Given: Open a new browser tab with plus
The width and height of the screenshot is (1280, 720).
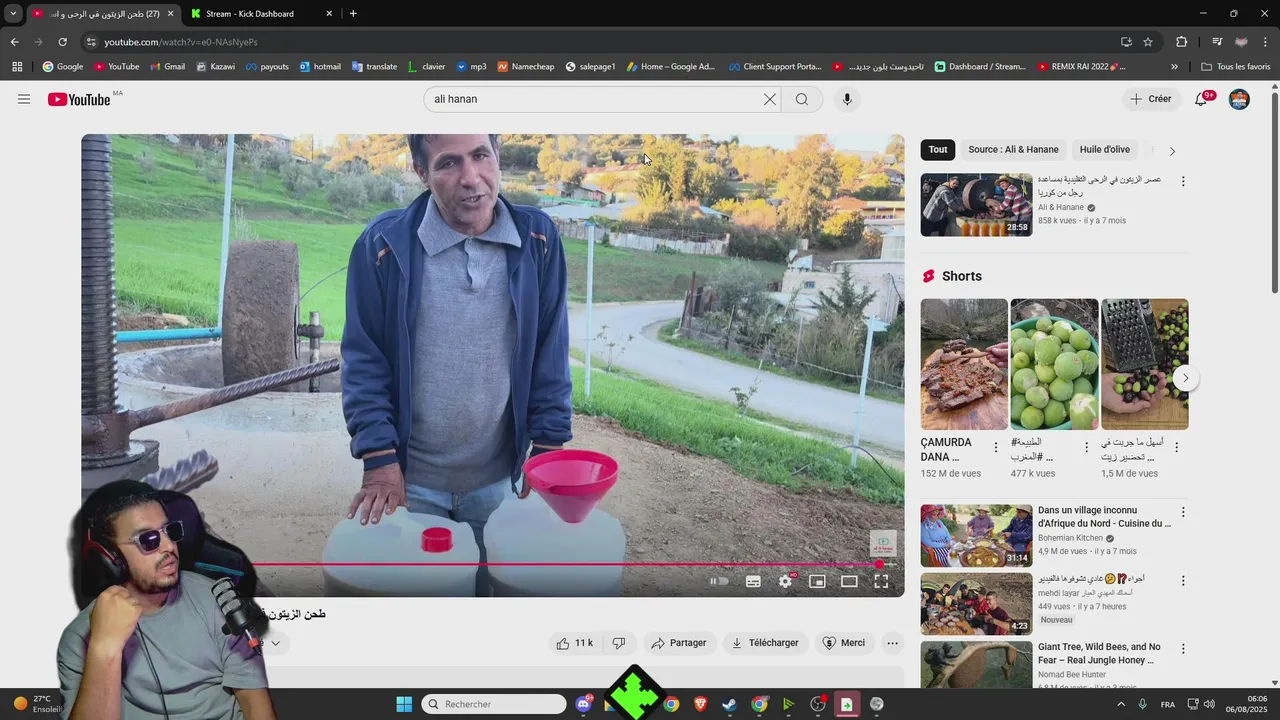Looking at the screenshot, I should point(353,14).
